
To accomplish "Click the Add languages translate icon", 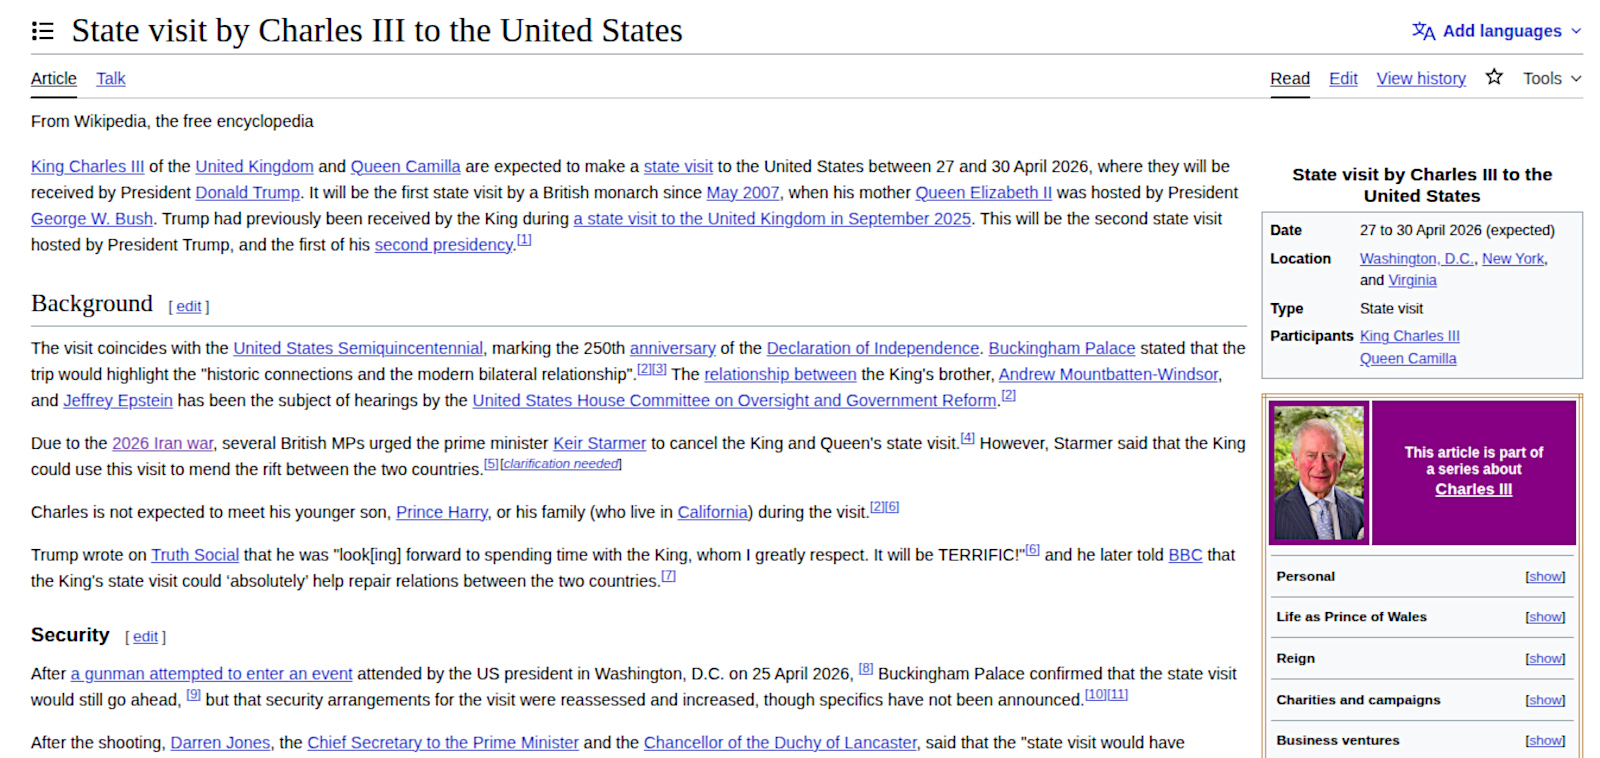I will pyautogui.click(x=1423, y=31).
